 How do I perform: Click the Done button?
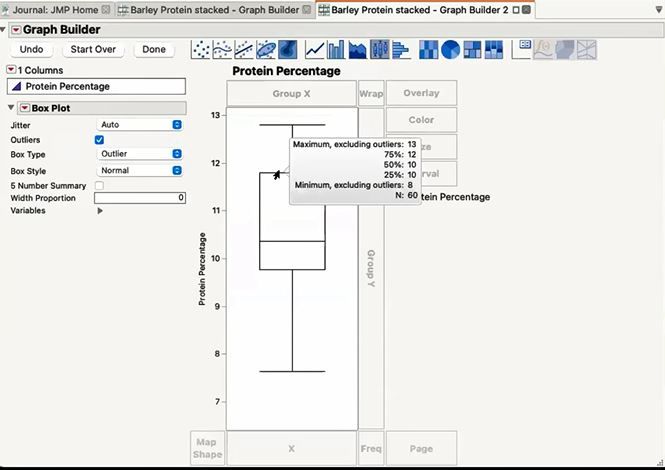coord(154,49)
